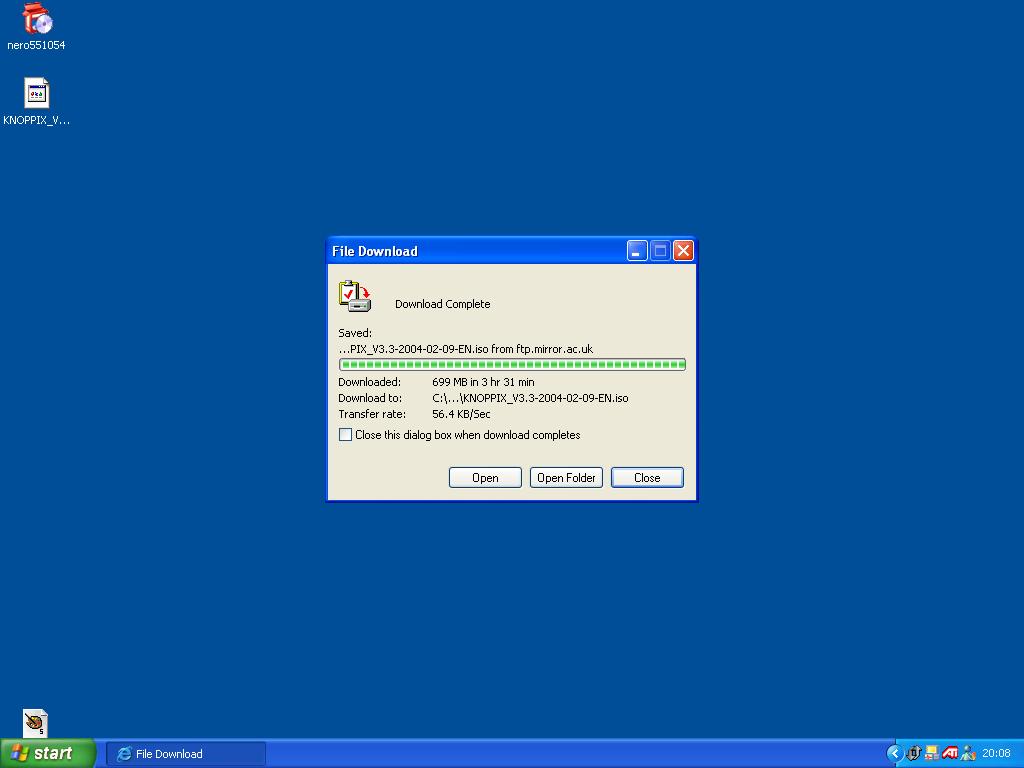Click the '699 MB in 3 hr 31 min' value

[483, 382]
